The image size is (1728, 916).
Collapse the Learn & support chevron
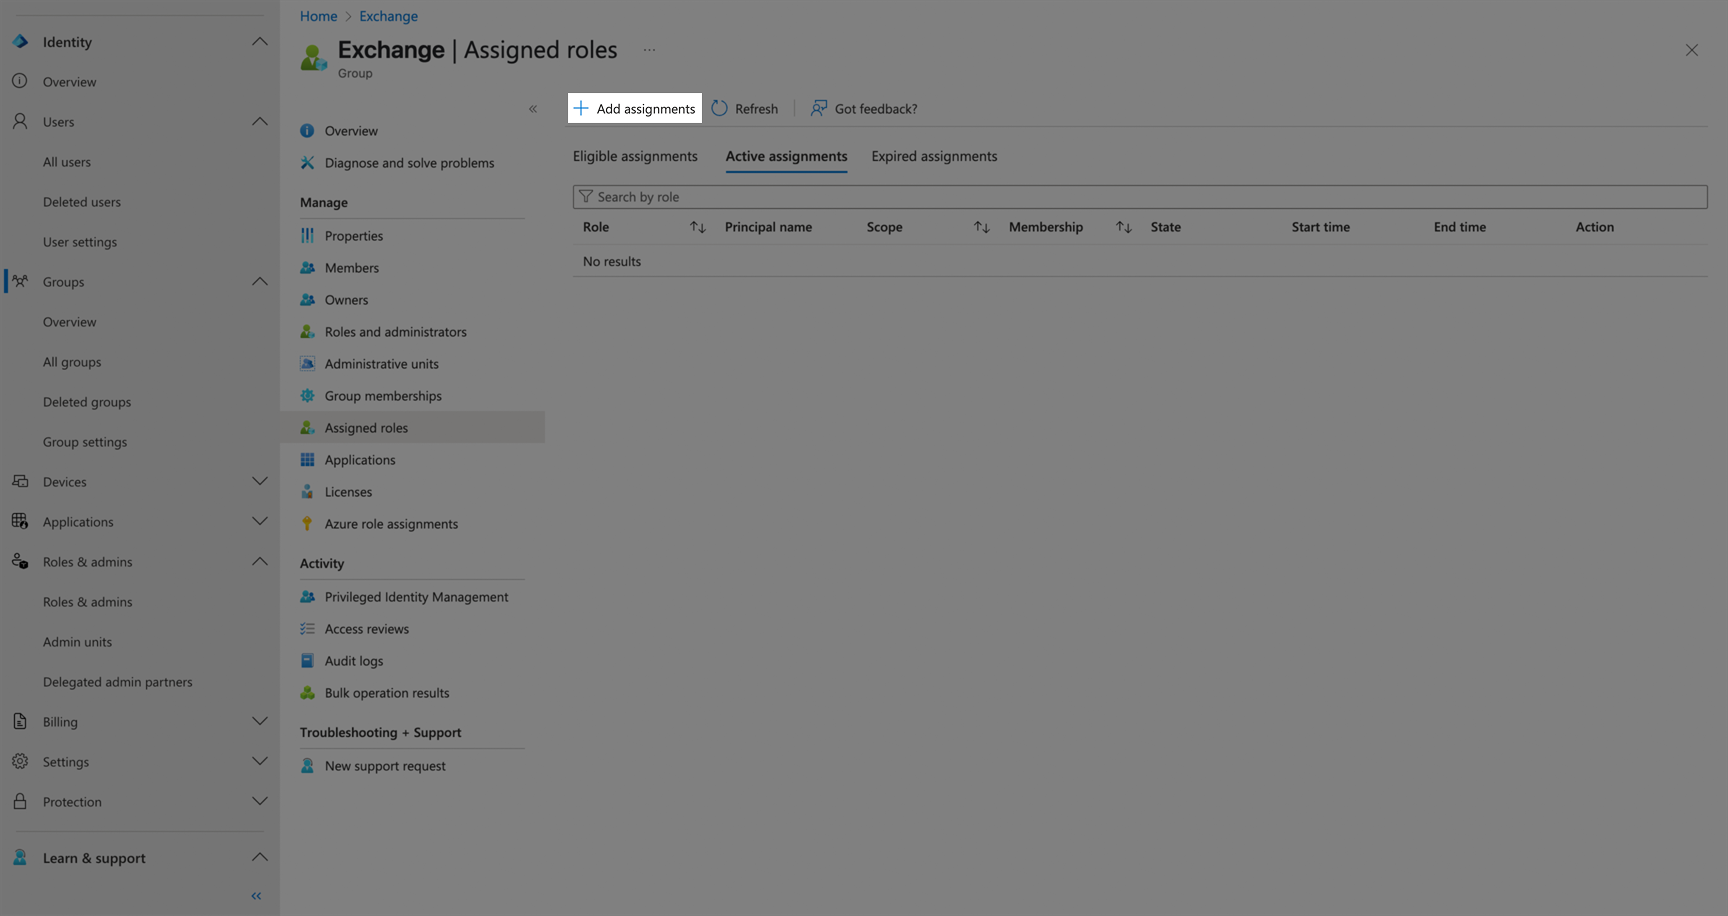click(x=260, y=857)
